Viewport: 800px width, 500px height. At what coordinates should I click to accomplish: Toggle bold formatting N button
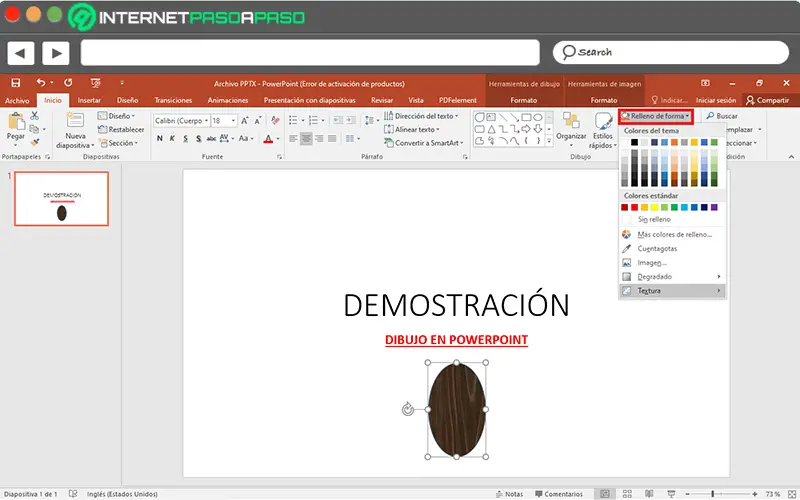[x=159, y=139]
